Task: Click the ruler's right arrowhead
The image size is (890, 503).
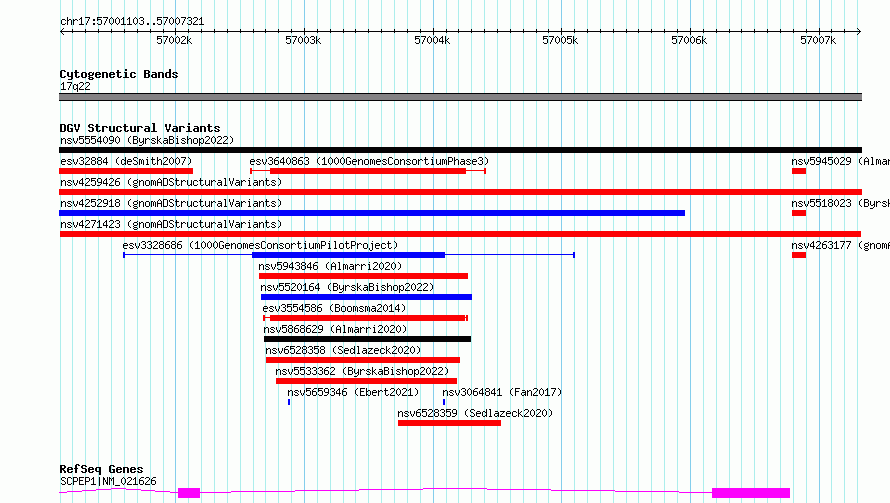Action: 859,31
